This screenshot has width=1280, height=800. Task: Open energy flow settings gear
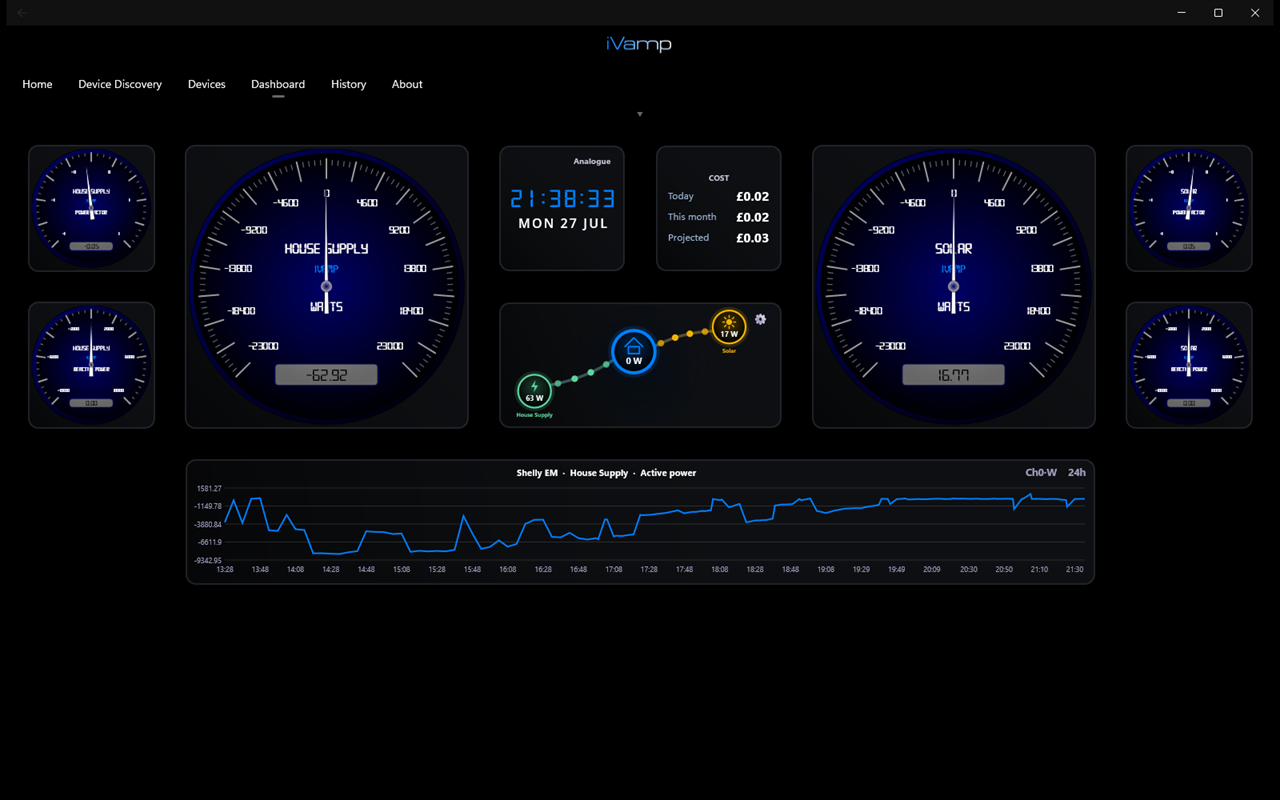point(761,319)
